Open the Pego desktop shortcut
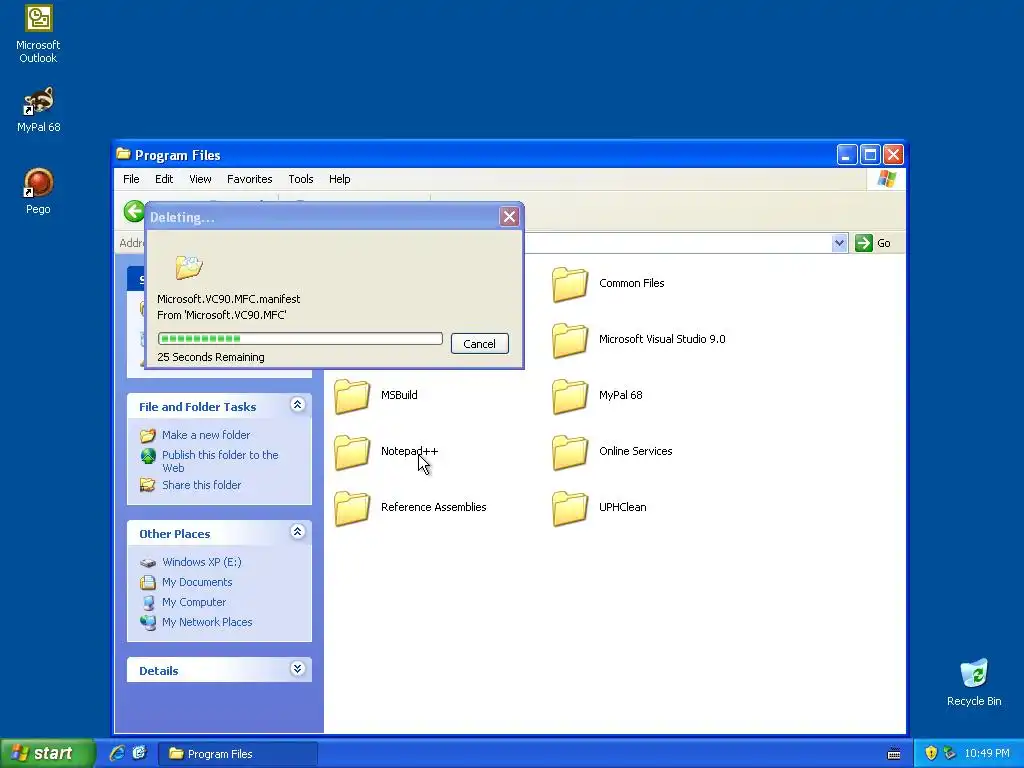This screenshot has width=1024, height=768. pyautogui.click(x=38, y=191)
